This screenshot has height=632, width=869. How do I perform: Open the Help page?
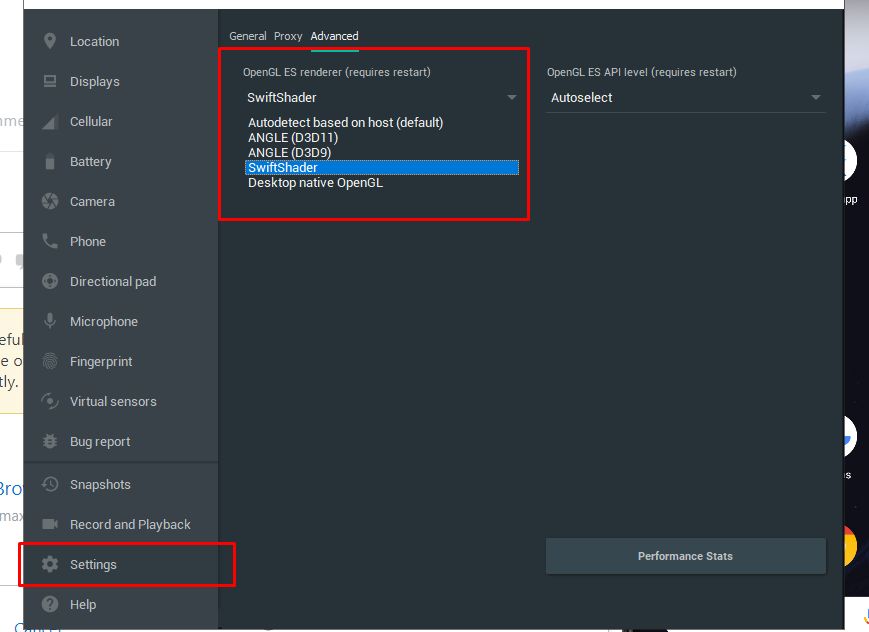[x=121, y=604]
